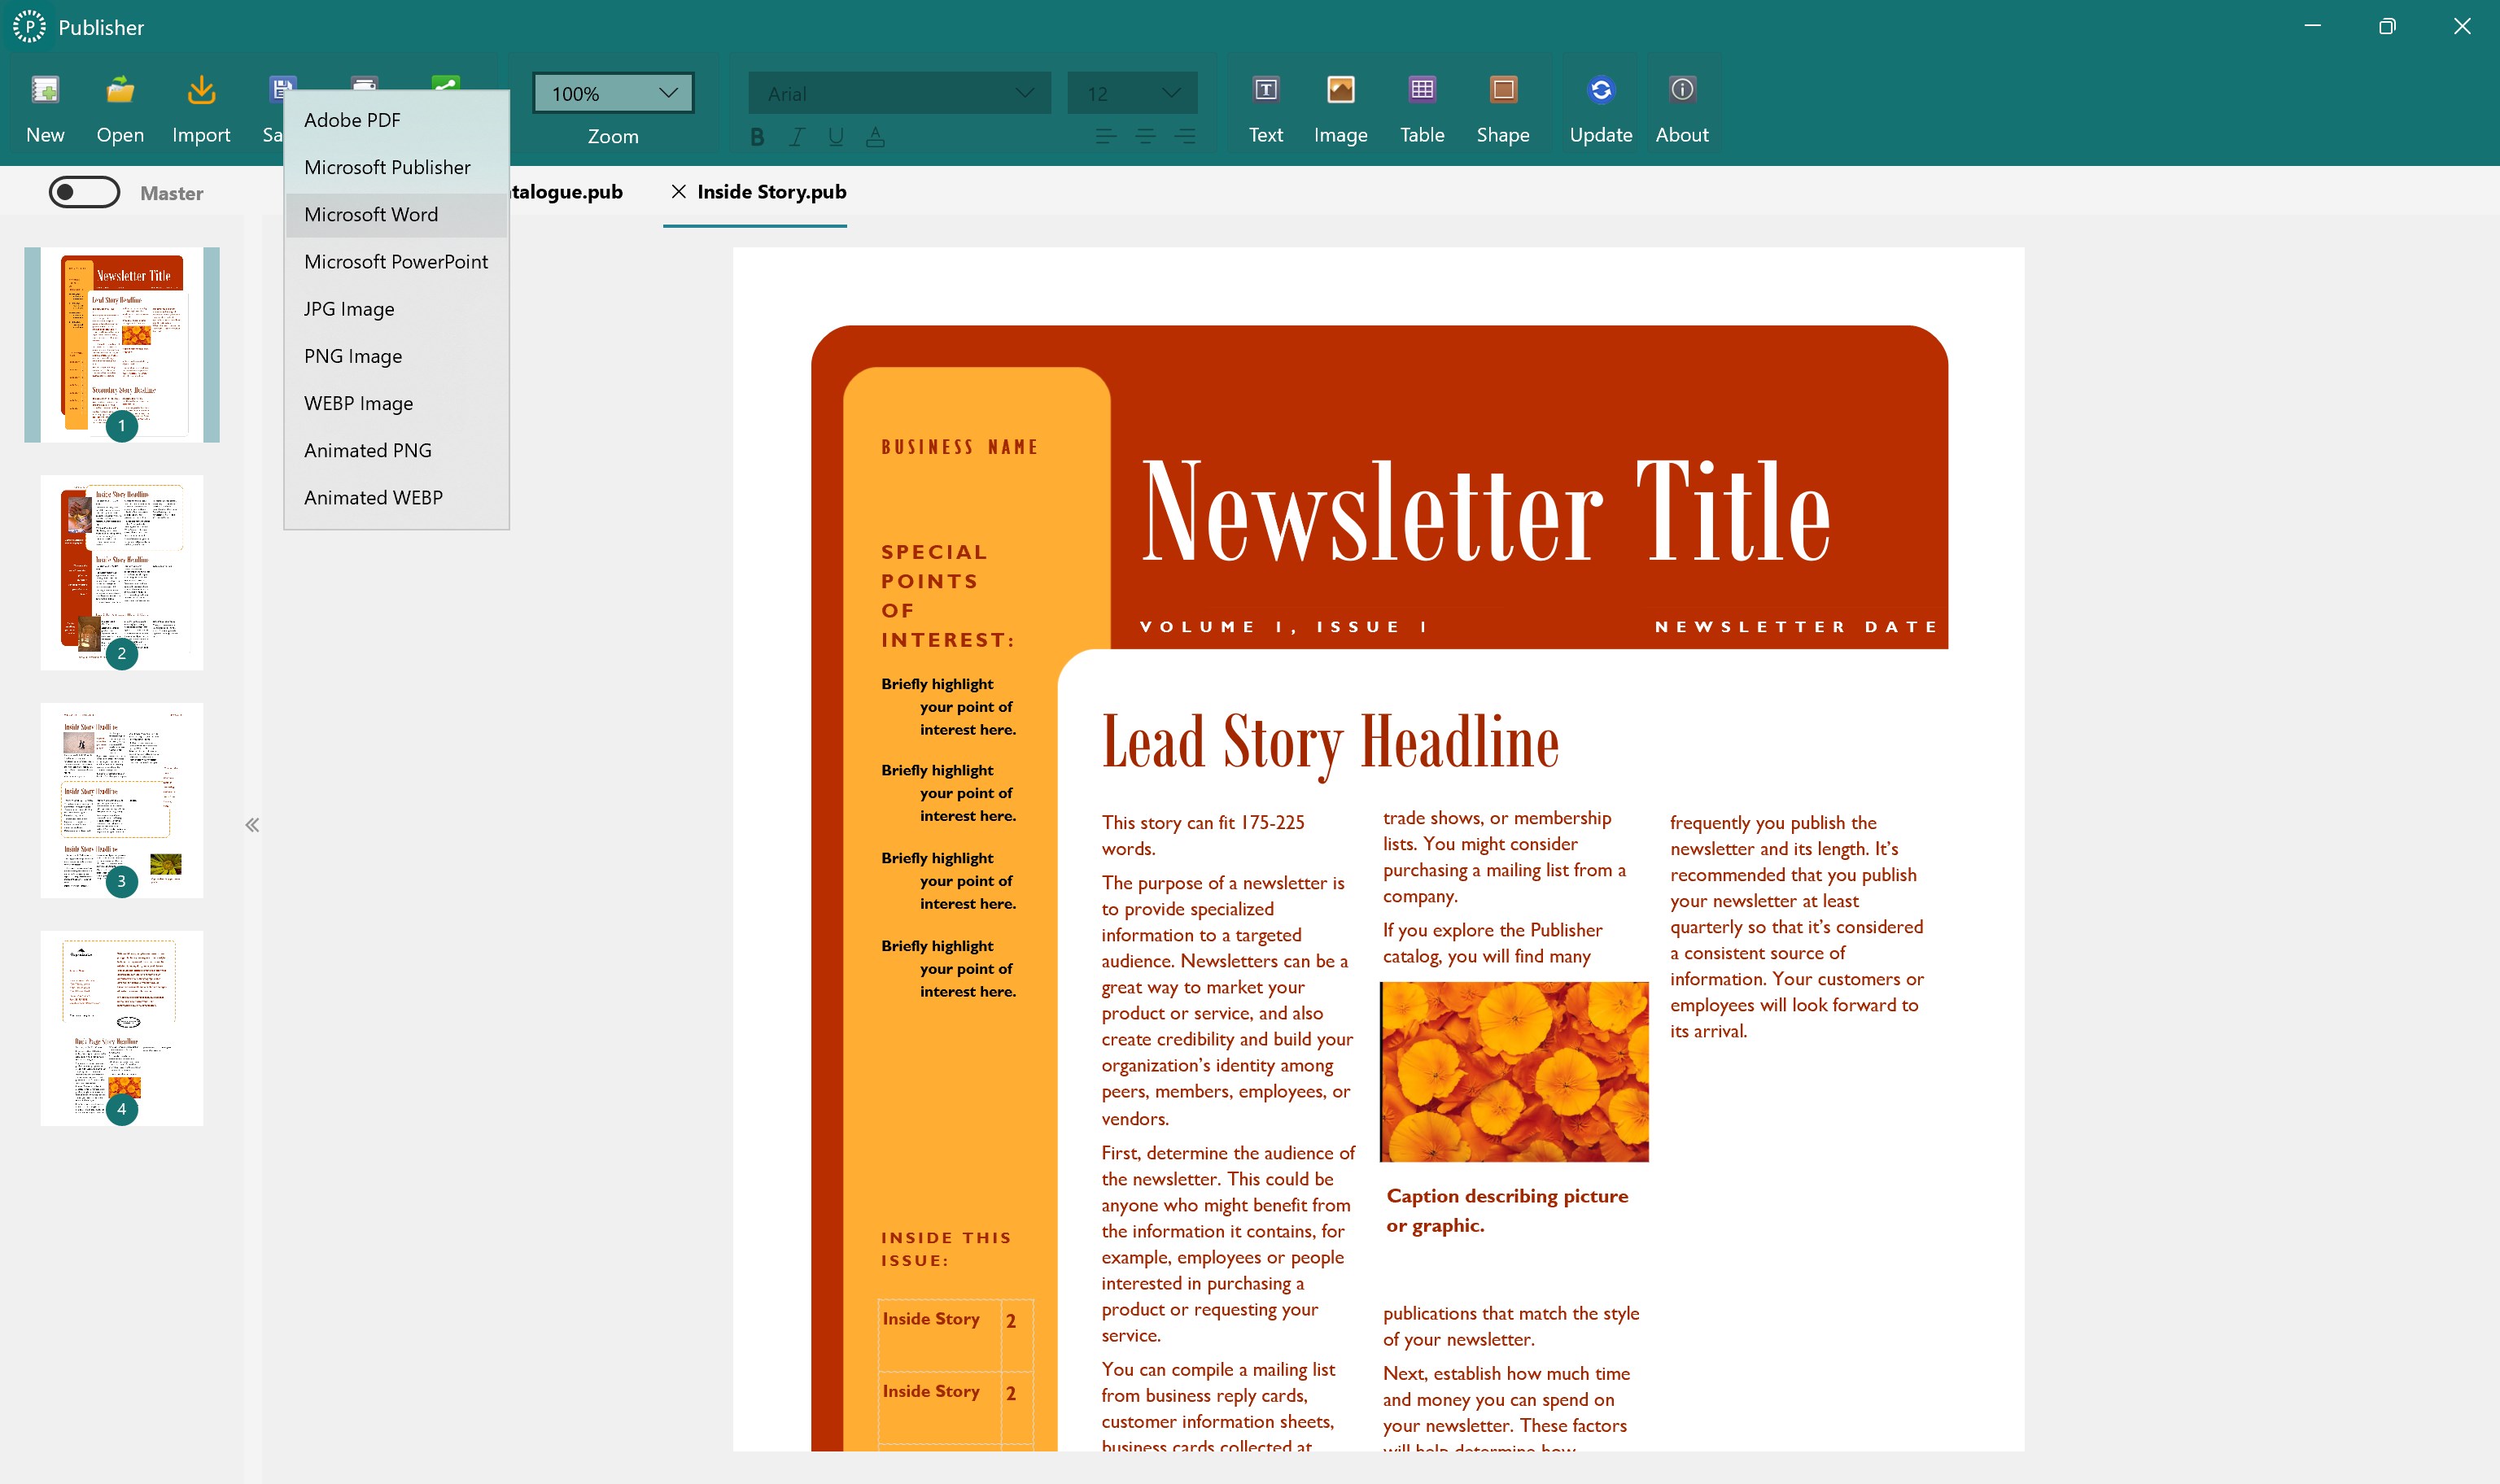Insert a shape with the Shape icon

pyautogui.click(x=1503, y=103)
